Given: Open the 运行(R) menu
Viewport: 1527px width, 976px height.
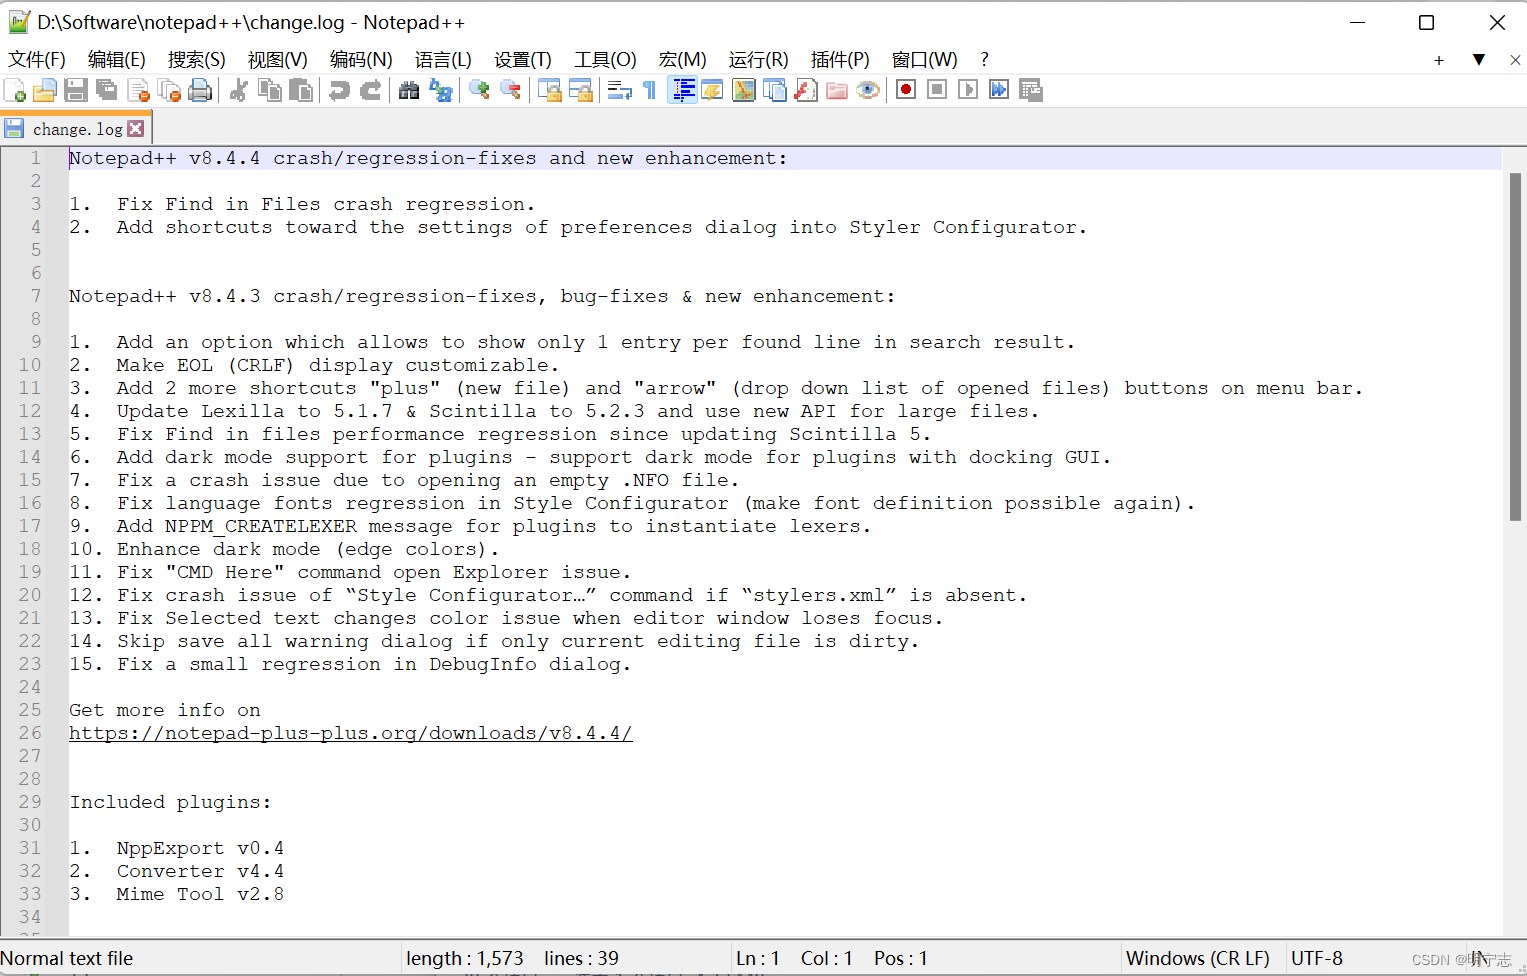Looking at the screenshot, I should coord(759,60).
